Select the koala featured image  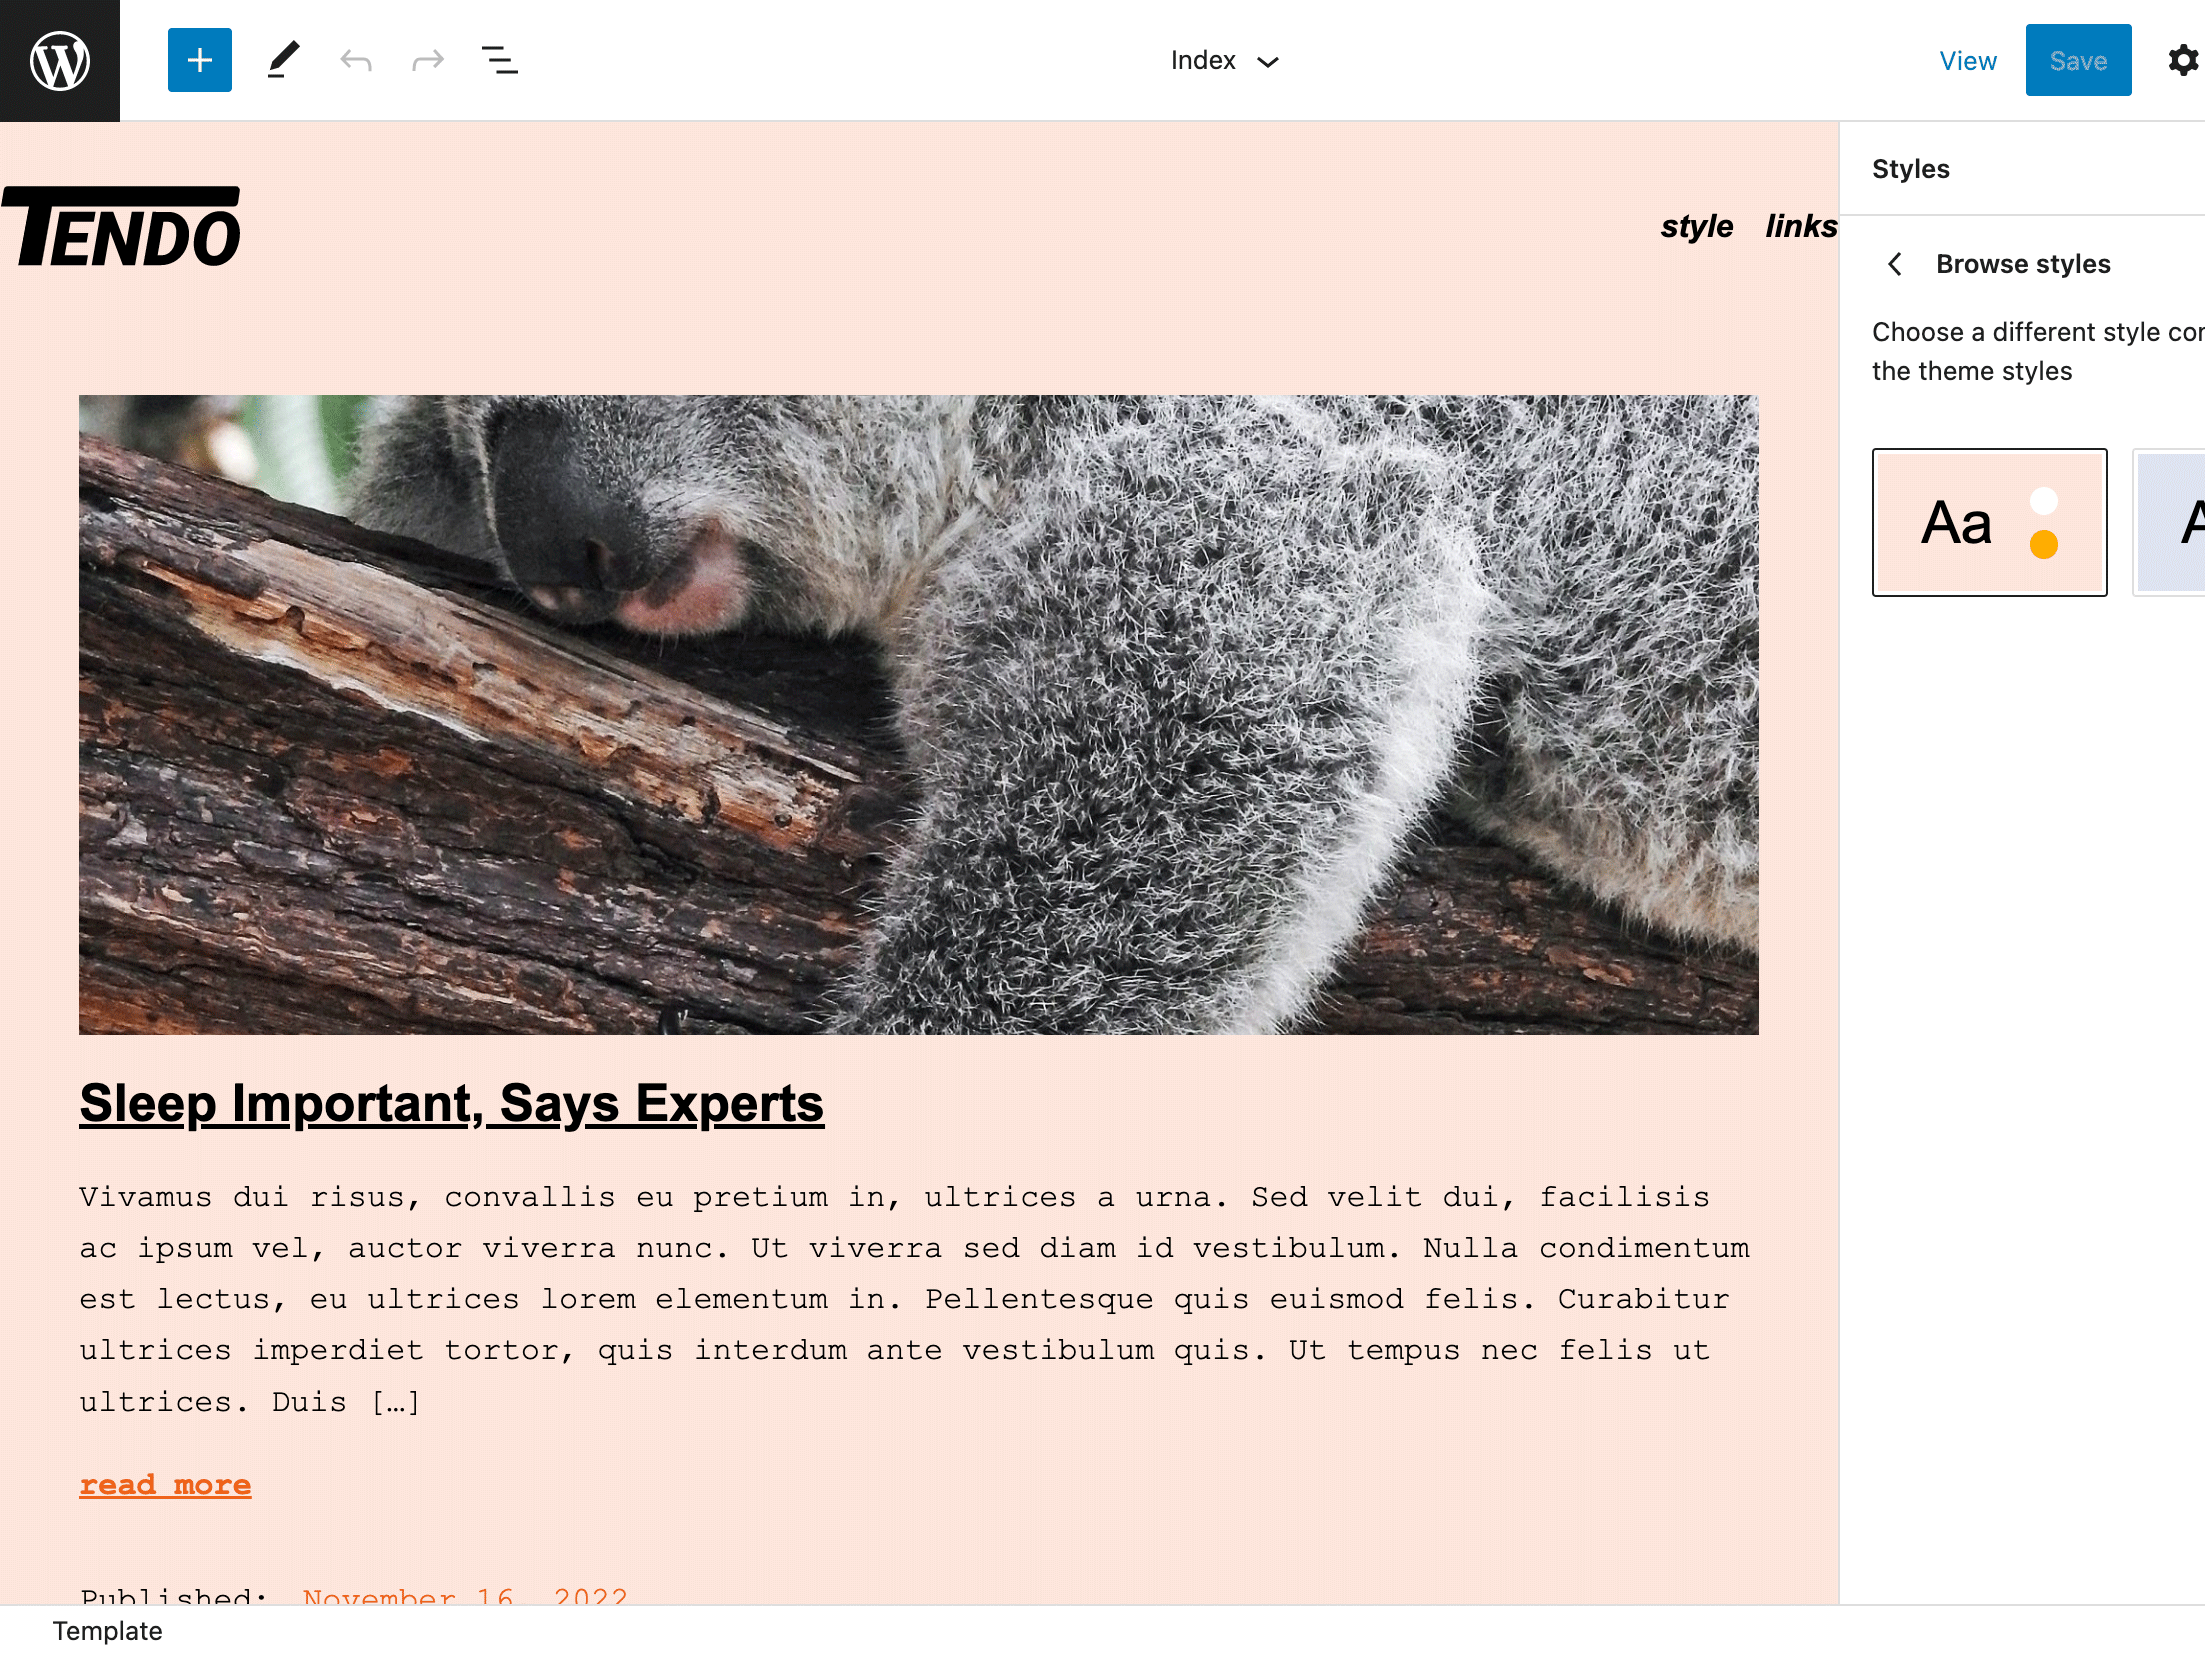pos(918,714)
